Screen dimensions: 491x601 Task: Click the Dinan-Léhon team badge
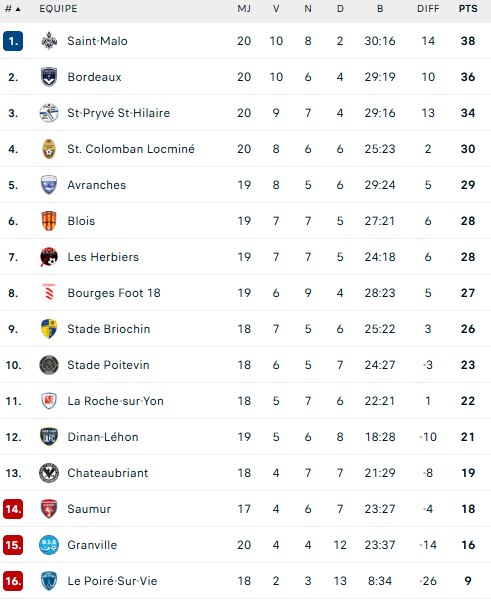[49, 437]
